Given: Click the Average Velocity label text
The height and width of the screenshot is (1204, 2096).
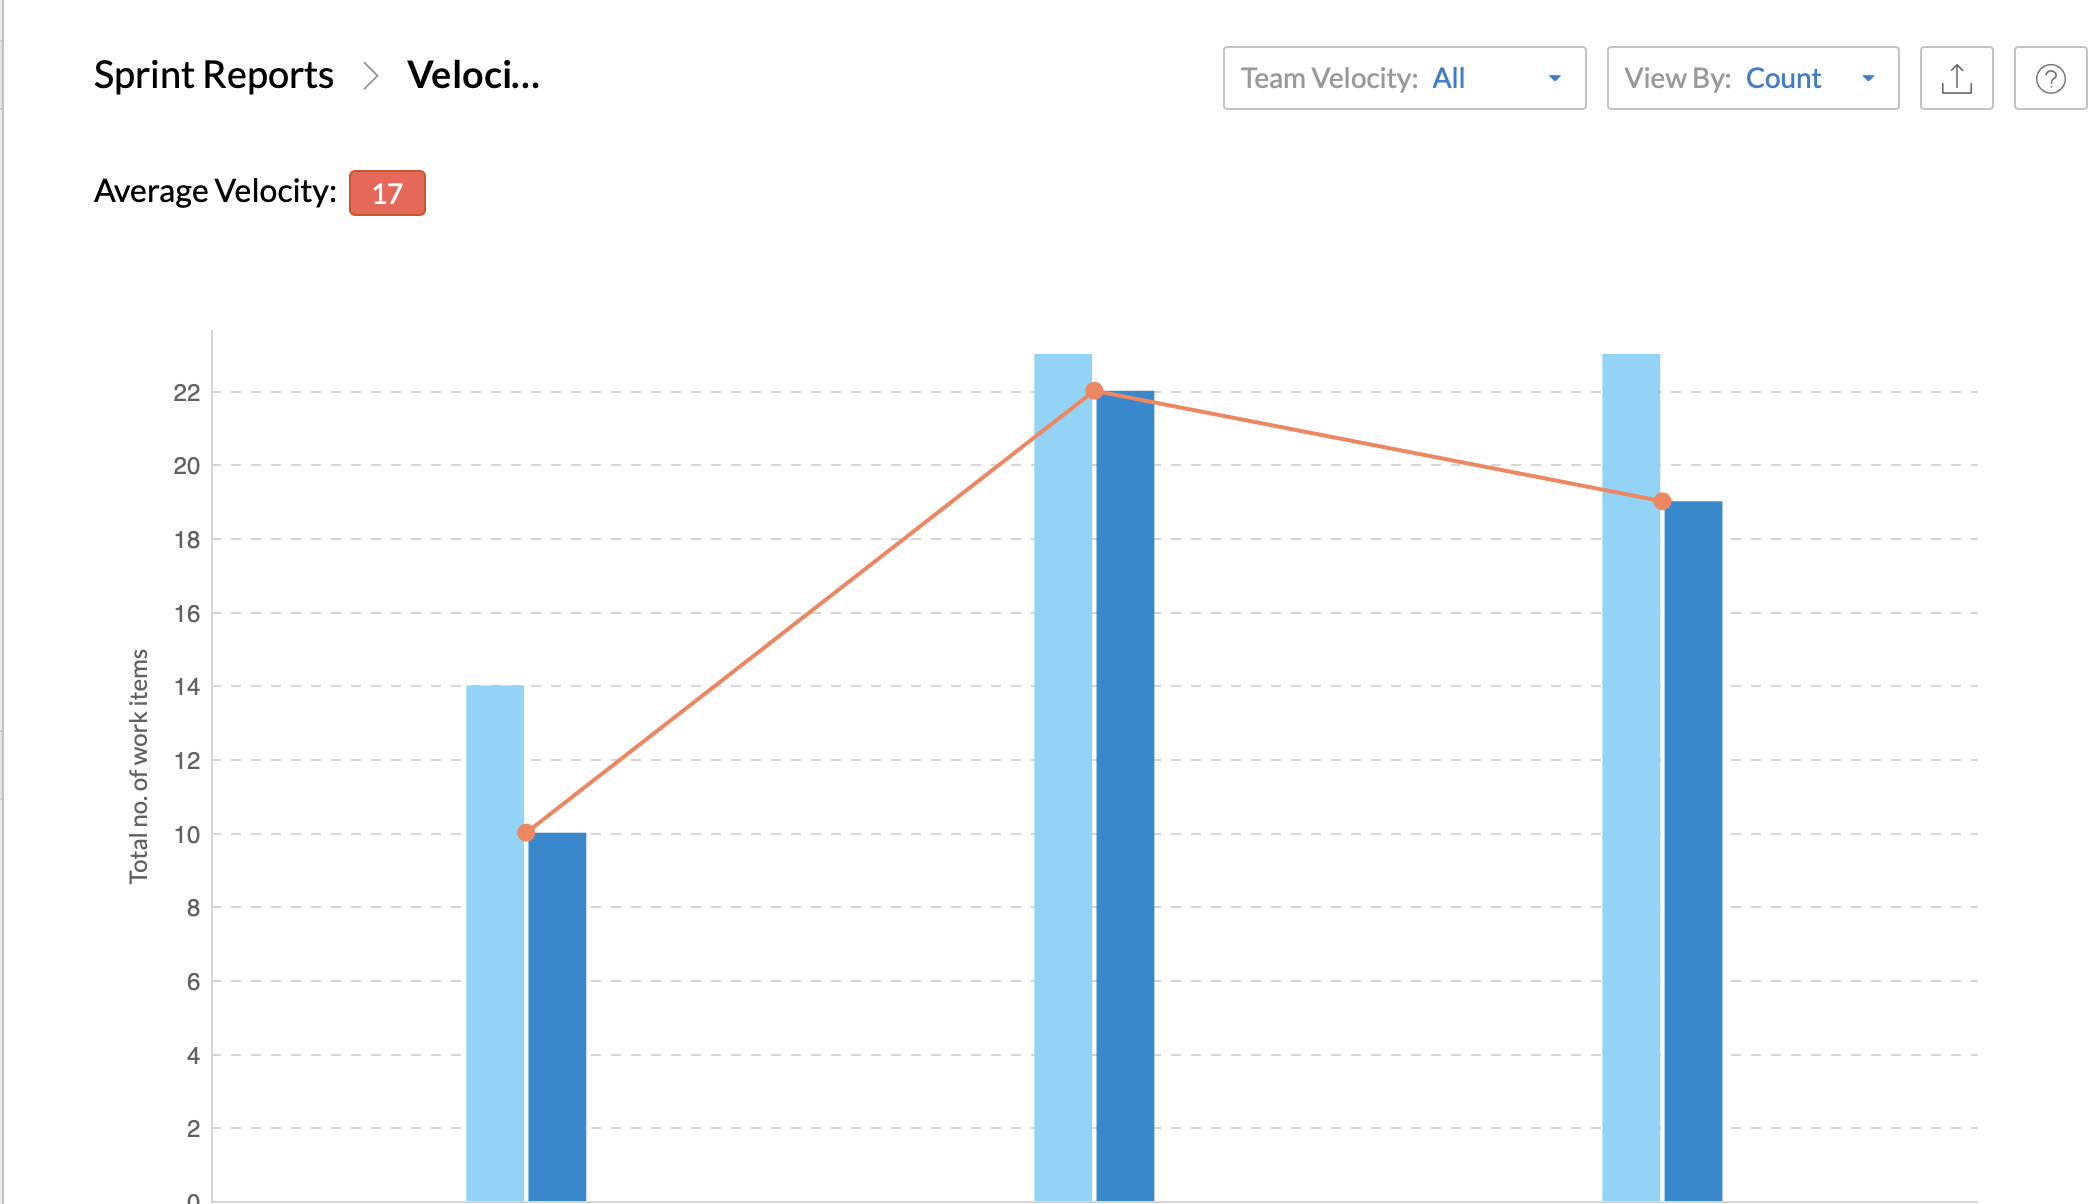Looking at the screenshot, I should pyautogui.click(x=215, y=191).
